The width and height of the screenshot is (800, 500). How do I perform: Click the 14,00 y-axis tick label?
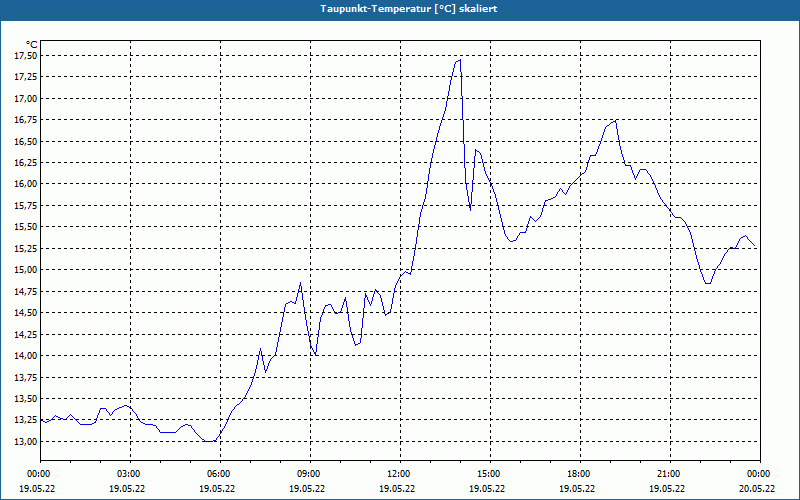[x=27, y=356]
